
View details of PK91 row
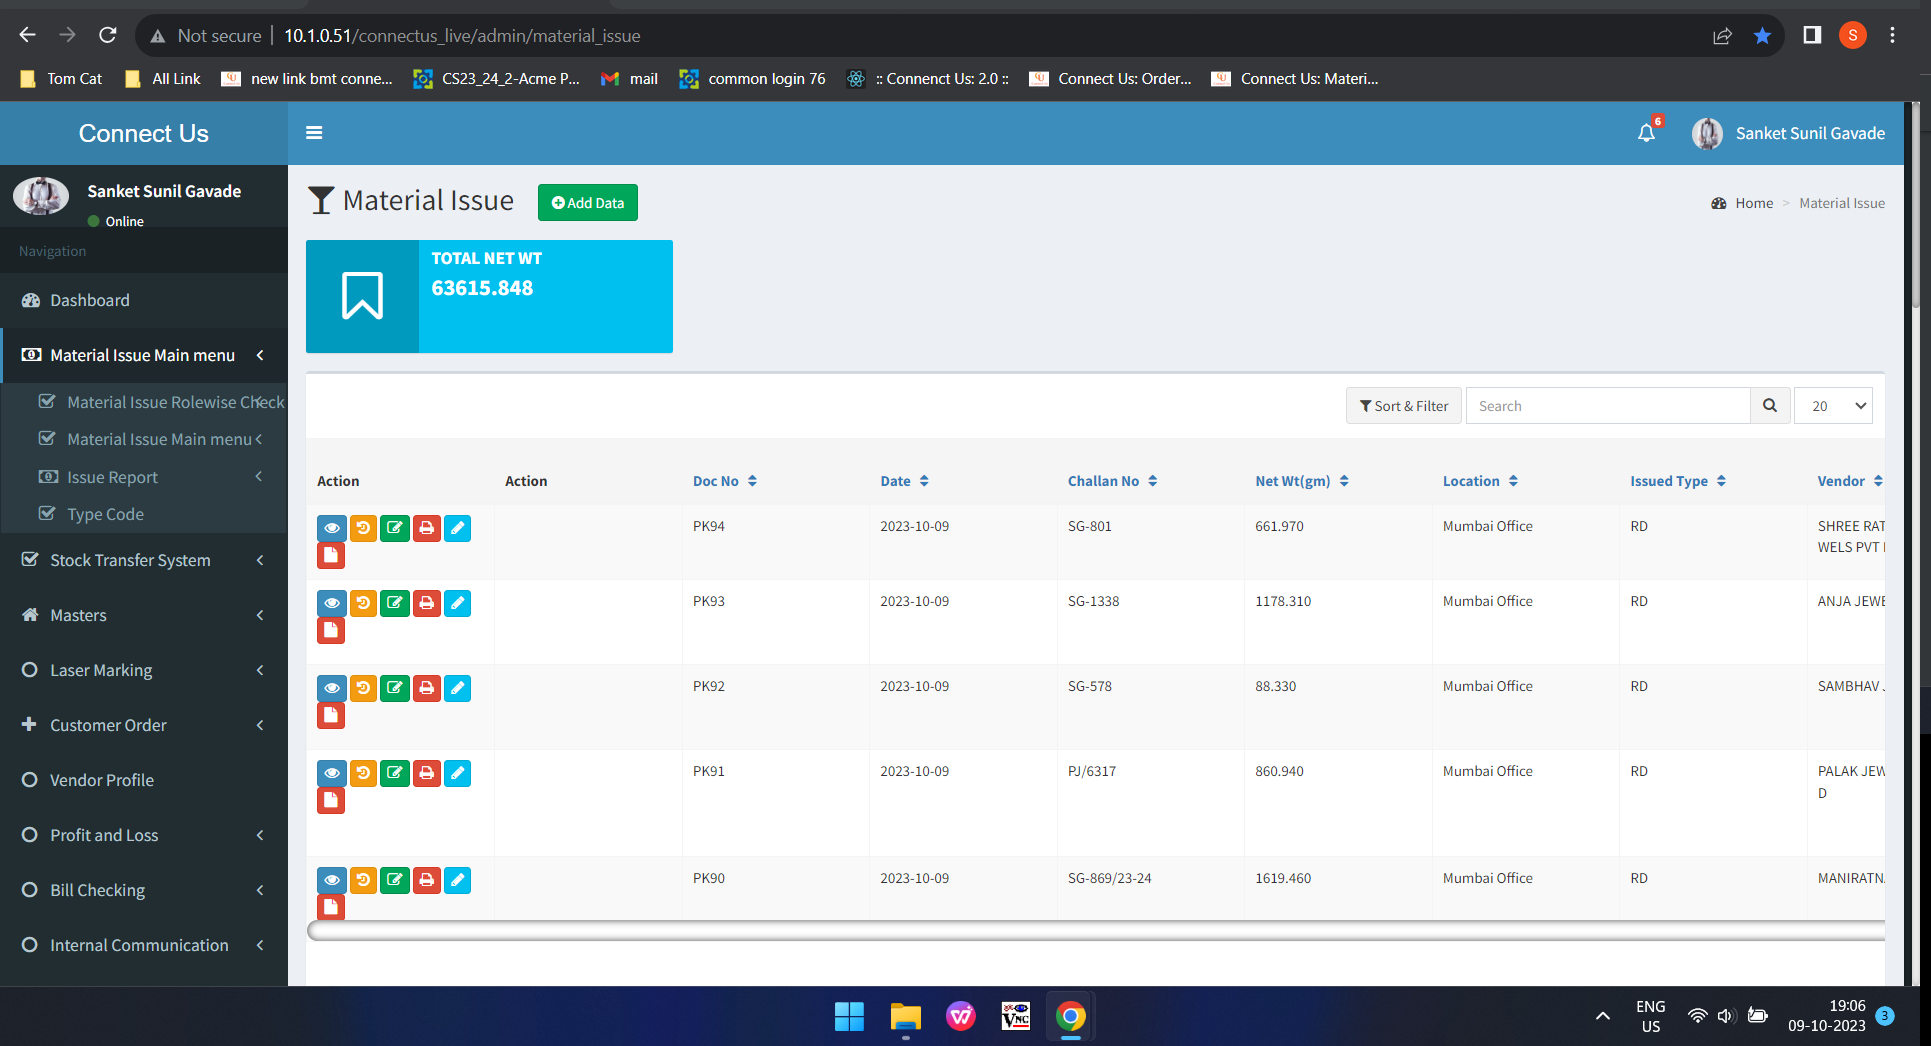tap(332, 773)
